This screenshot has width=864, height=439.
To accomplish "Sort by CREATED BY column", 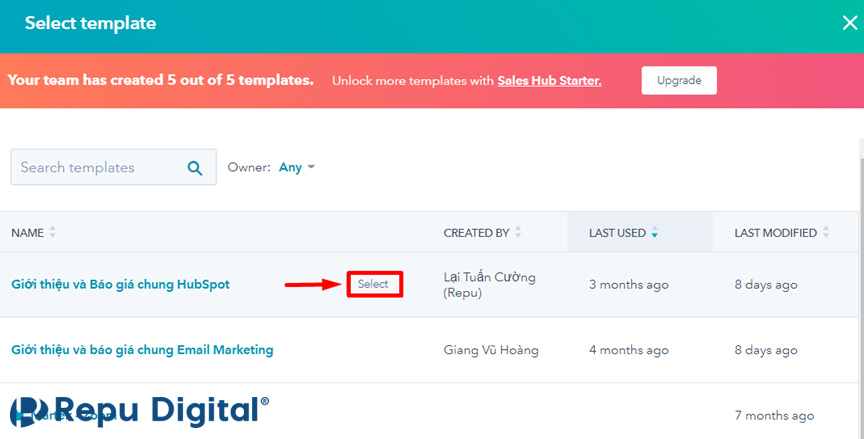I will (482, 232).
